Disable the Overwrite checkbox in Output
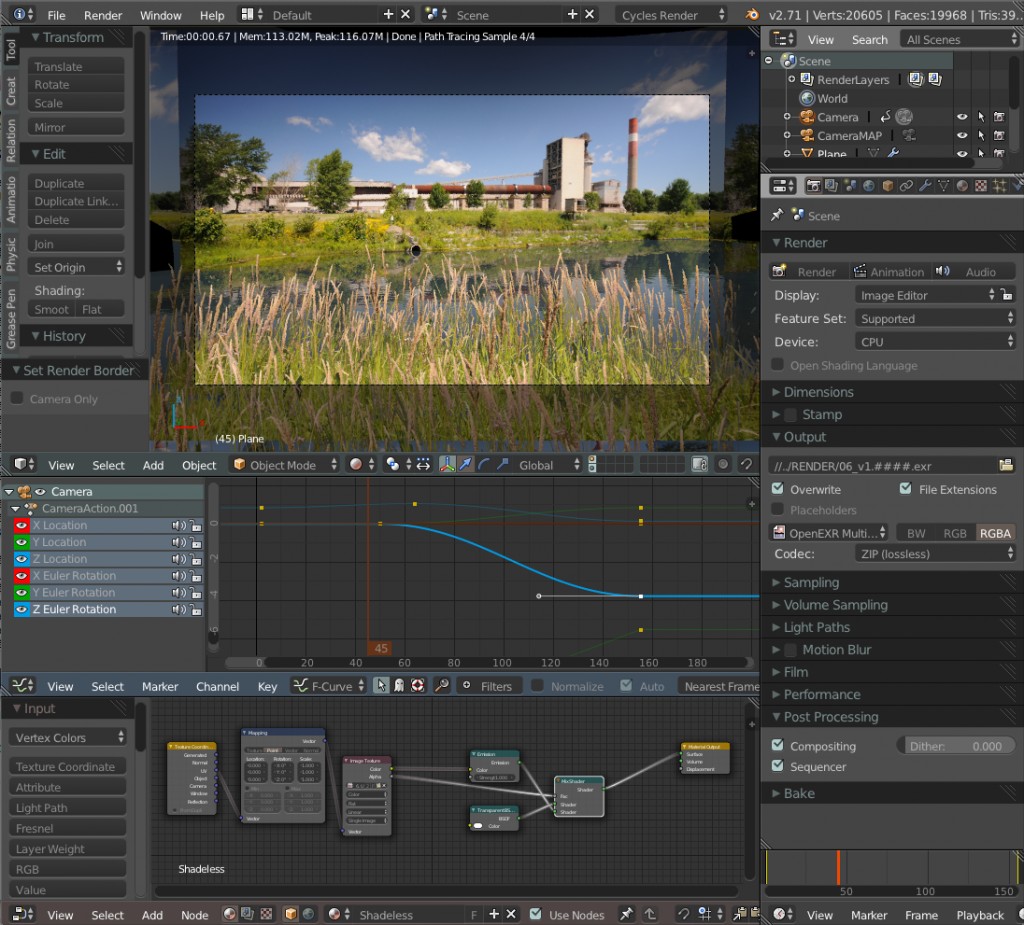Viewport: 1024px width, 925px height. coord(777,489)
